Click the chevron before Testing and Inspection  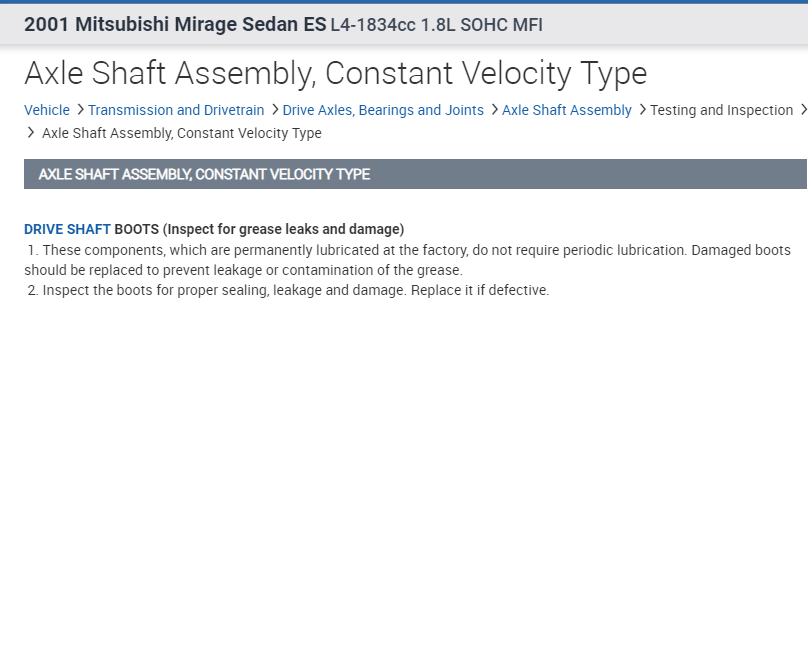(x=642, y=110)
